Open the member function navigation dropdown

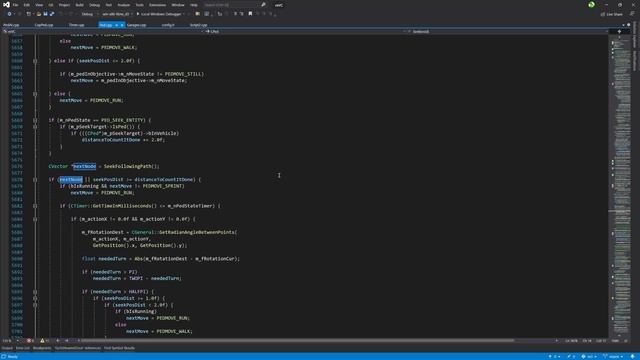click(509, 31)
